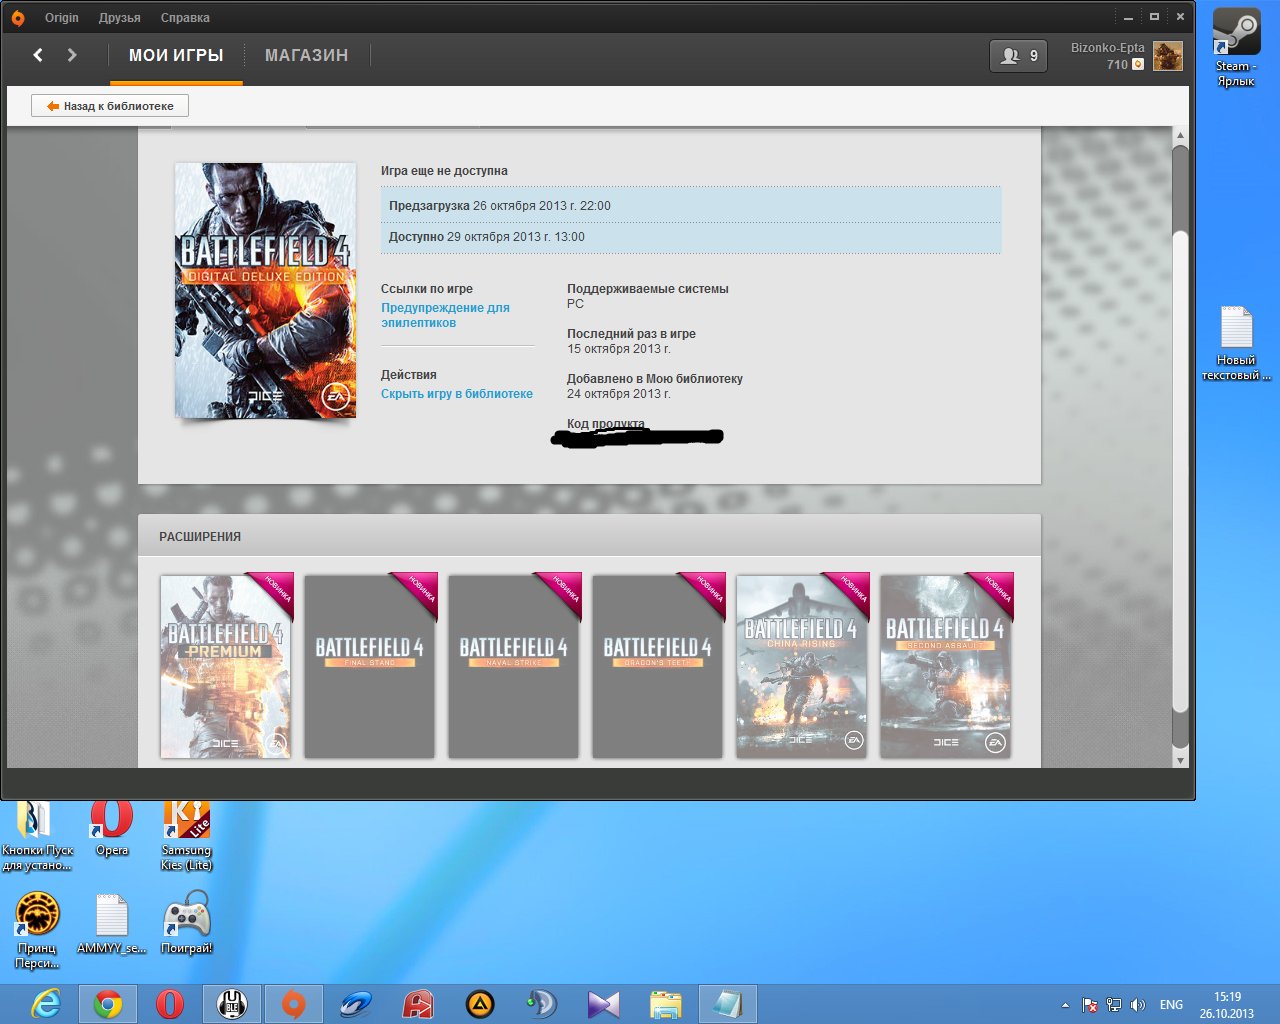Click the Доступно 29 октября date row
1280x1024 pixels.
click(x=691, y=237)
